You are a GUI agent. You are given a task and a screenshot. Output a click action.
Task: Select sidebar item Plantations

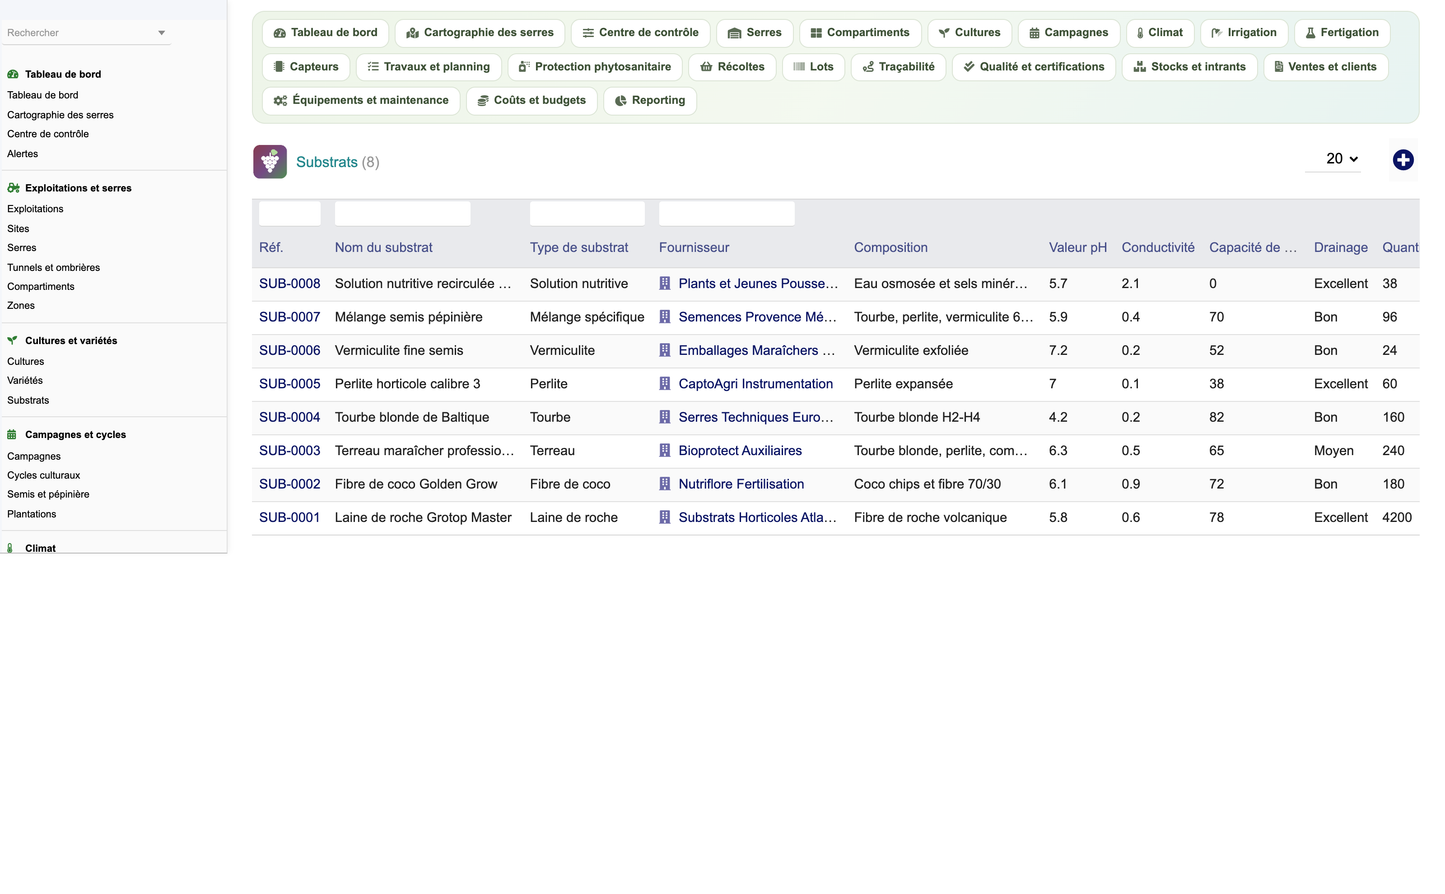31,514
